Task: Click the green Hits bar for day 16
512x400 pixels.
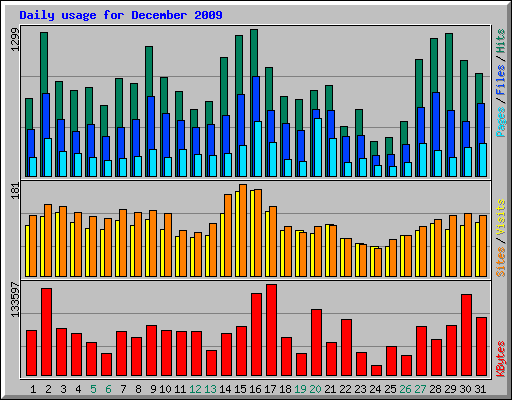Action: 254,53
